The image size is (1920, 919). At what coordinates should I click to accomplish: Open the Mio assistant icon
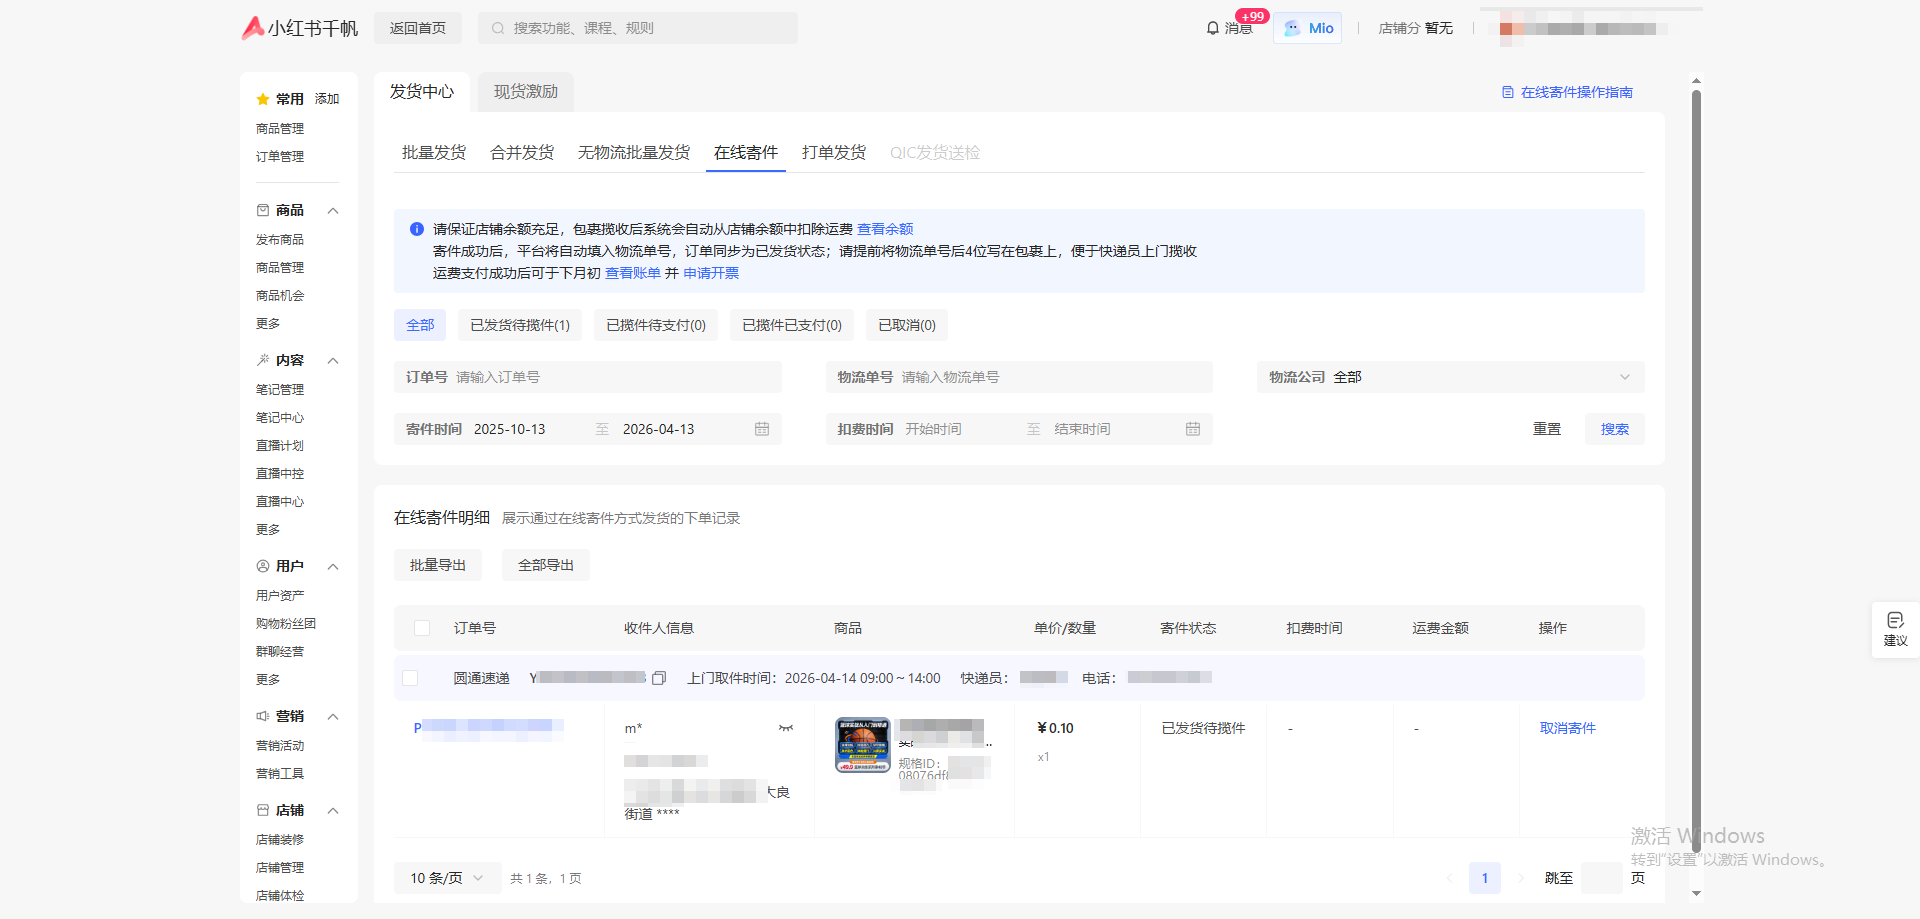pos(1292,28)
